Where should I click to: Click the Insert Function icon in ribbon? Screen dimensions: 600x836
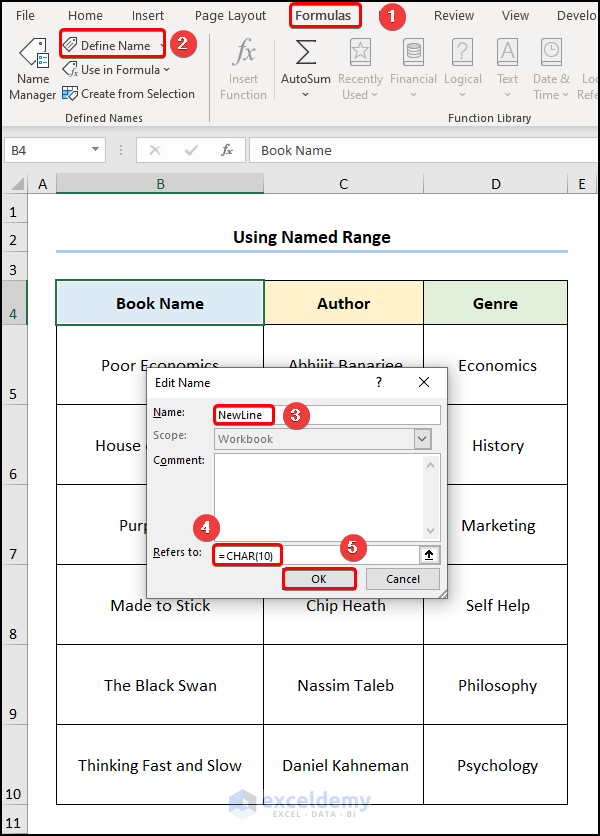(243, 68)
